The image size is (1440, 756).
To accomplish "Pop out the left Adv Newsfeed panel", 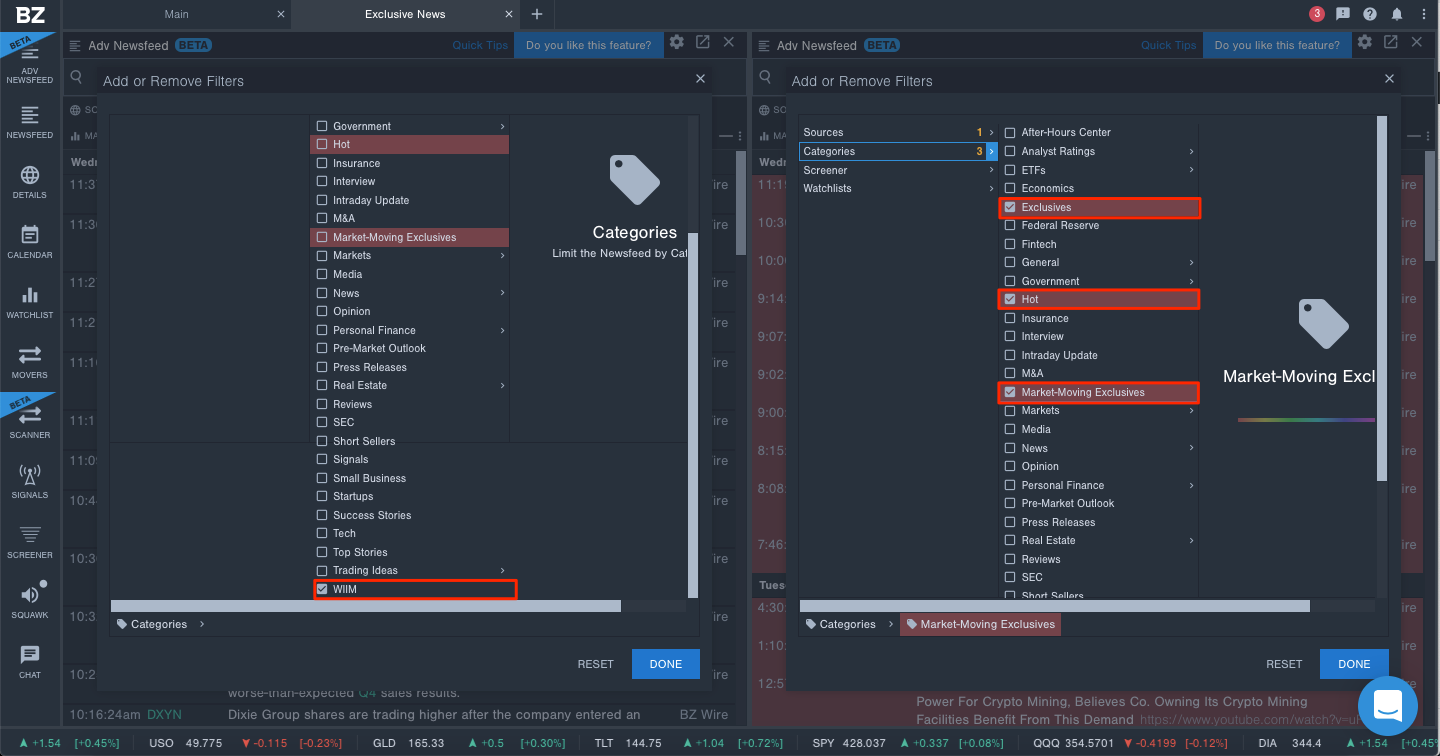I will [x=703, y=42].
